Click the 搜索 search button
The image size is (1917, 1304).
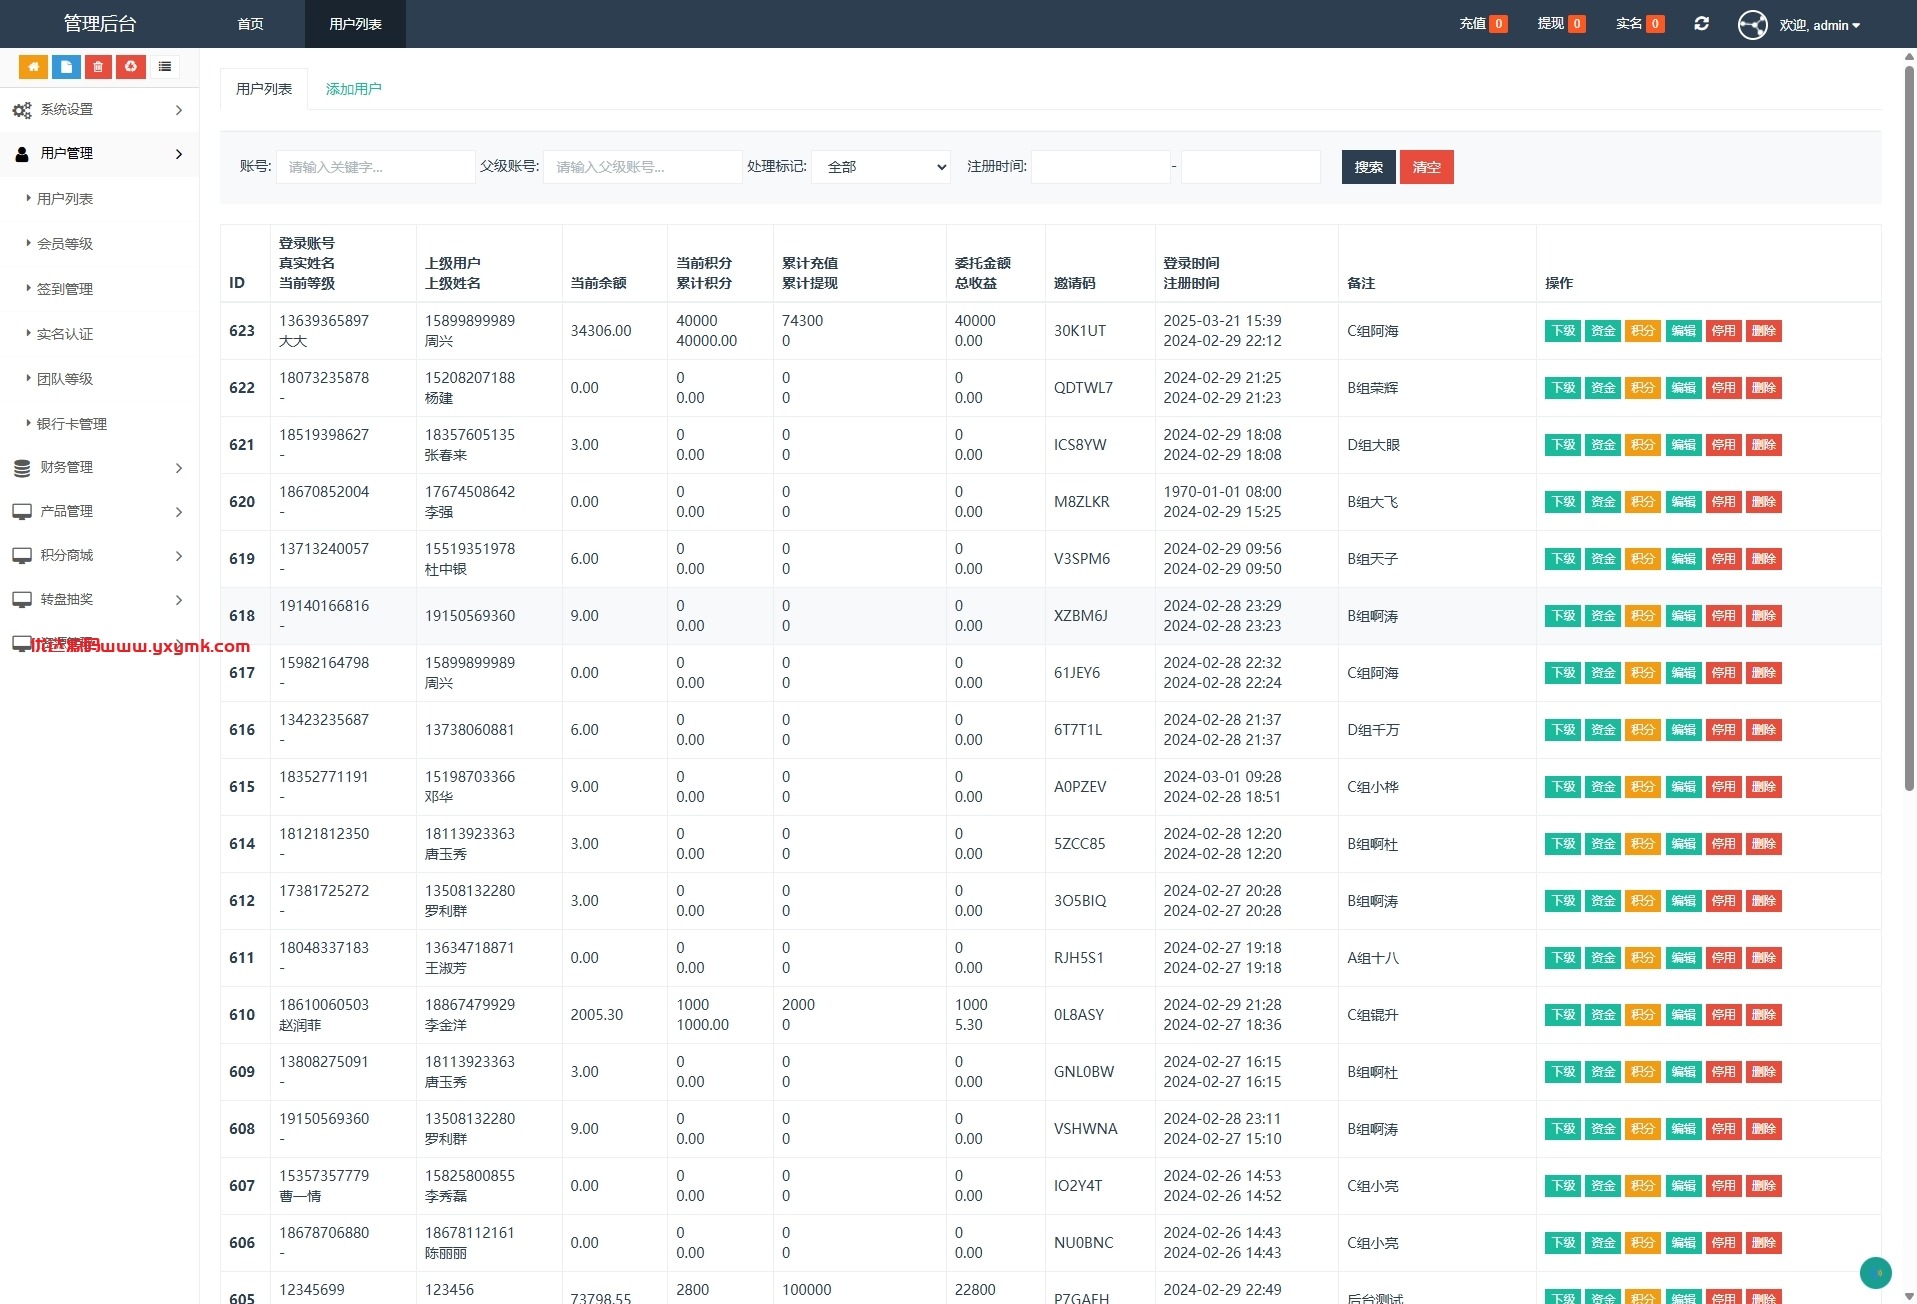[1368, 167]
